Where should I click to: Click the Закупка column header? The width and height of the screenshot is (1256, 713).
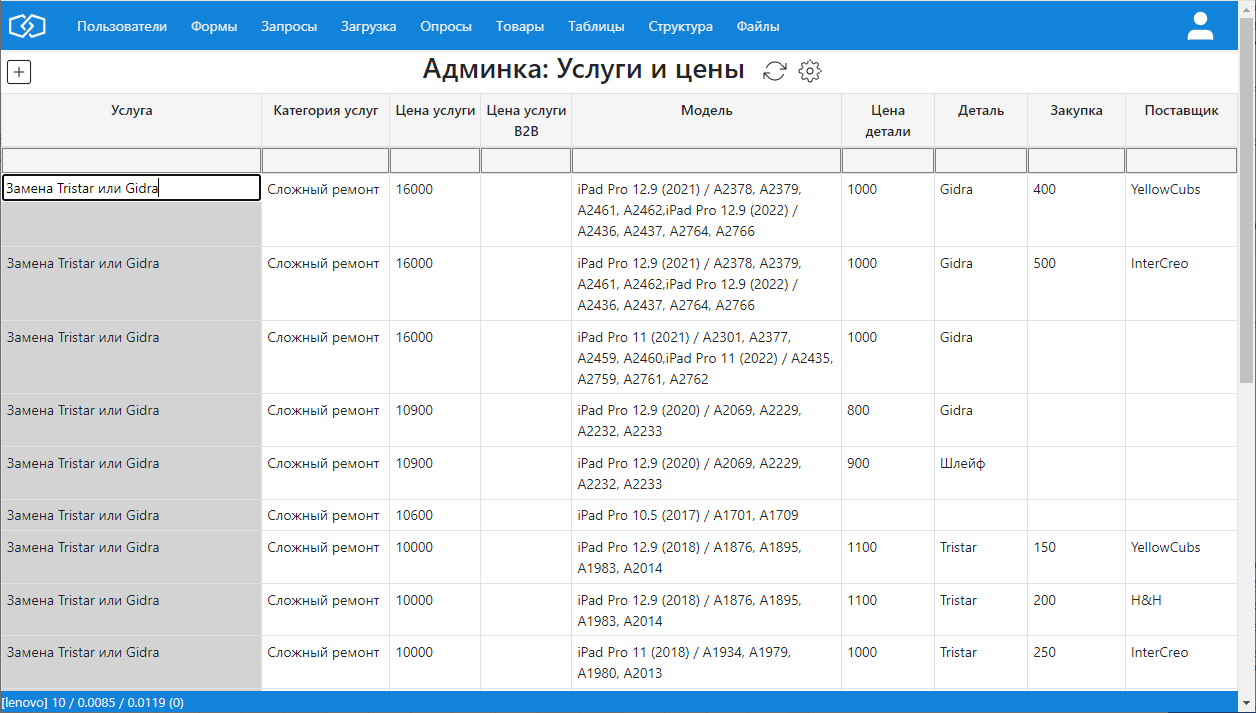(x=1076, y=120)
